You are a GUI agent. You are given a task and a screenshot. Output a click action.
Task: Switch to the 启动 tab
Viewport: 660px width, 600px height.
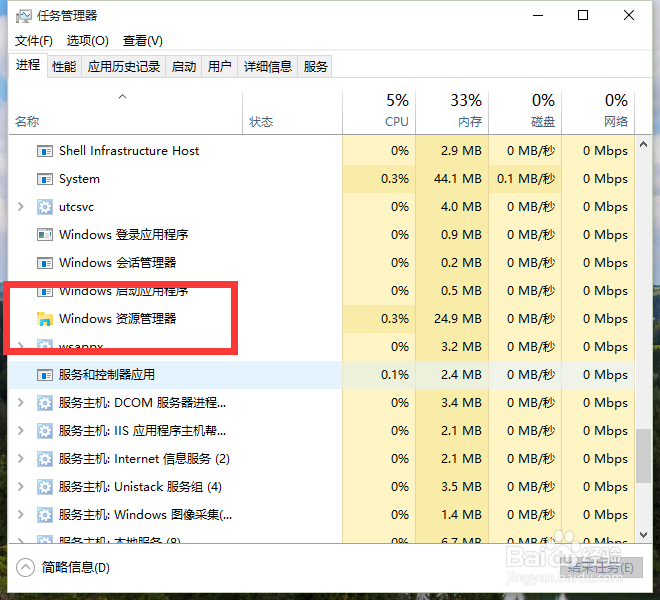(x=184, y=67)
